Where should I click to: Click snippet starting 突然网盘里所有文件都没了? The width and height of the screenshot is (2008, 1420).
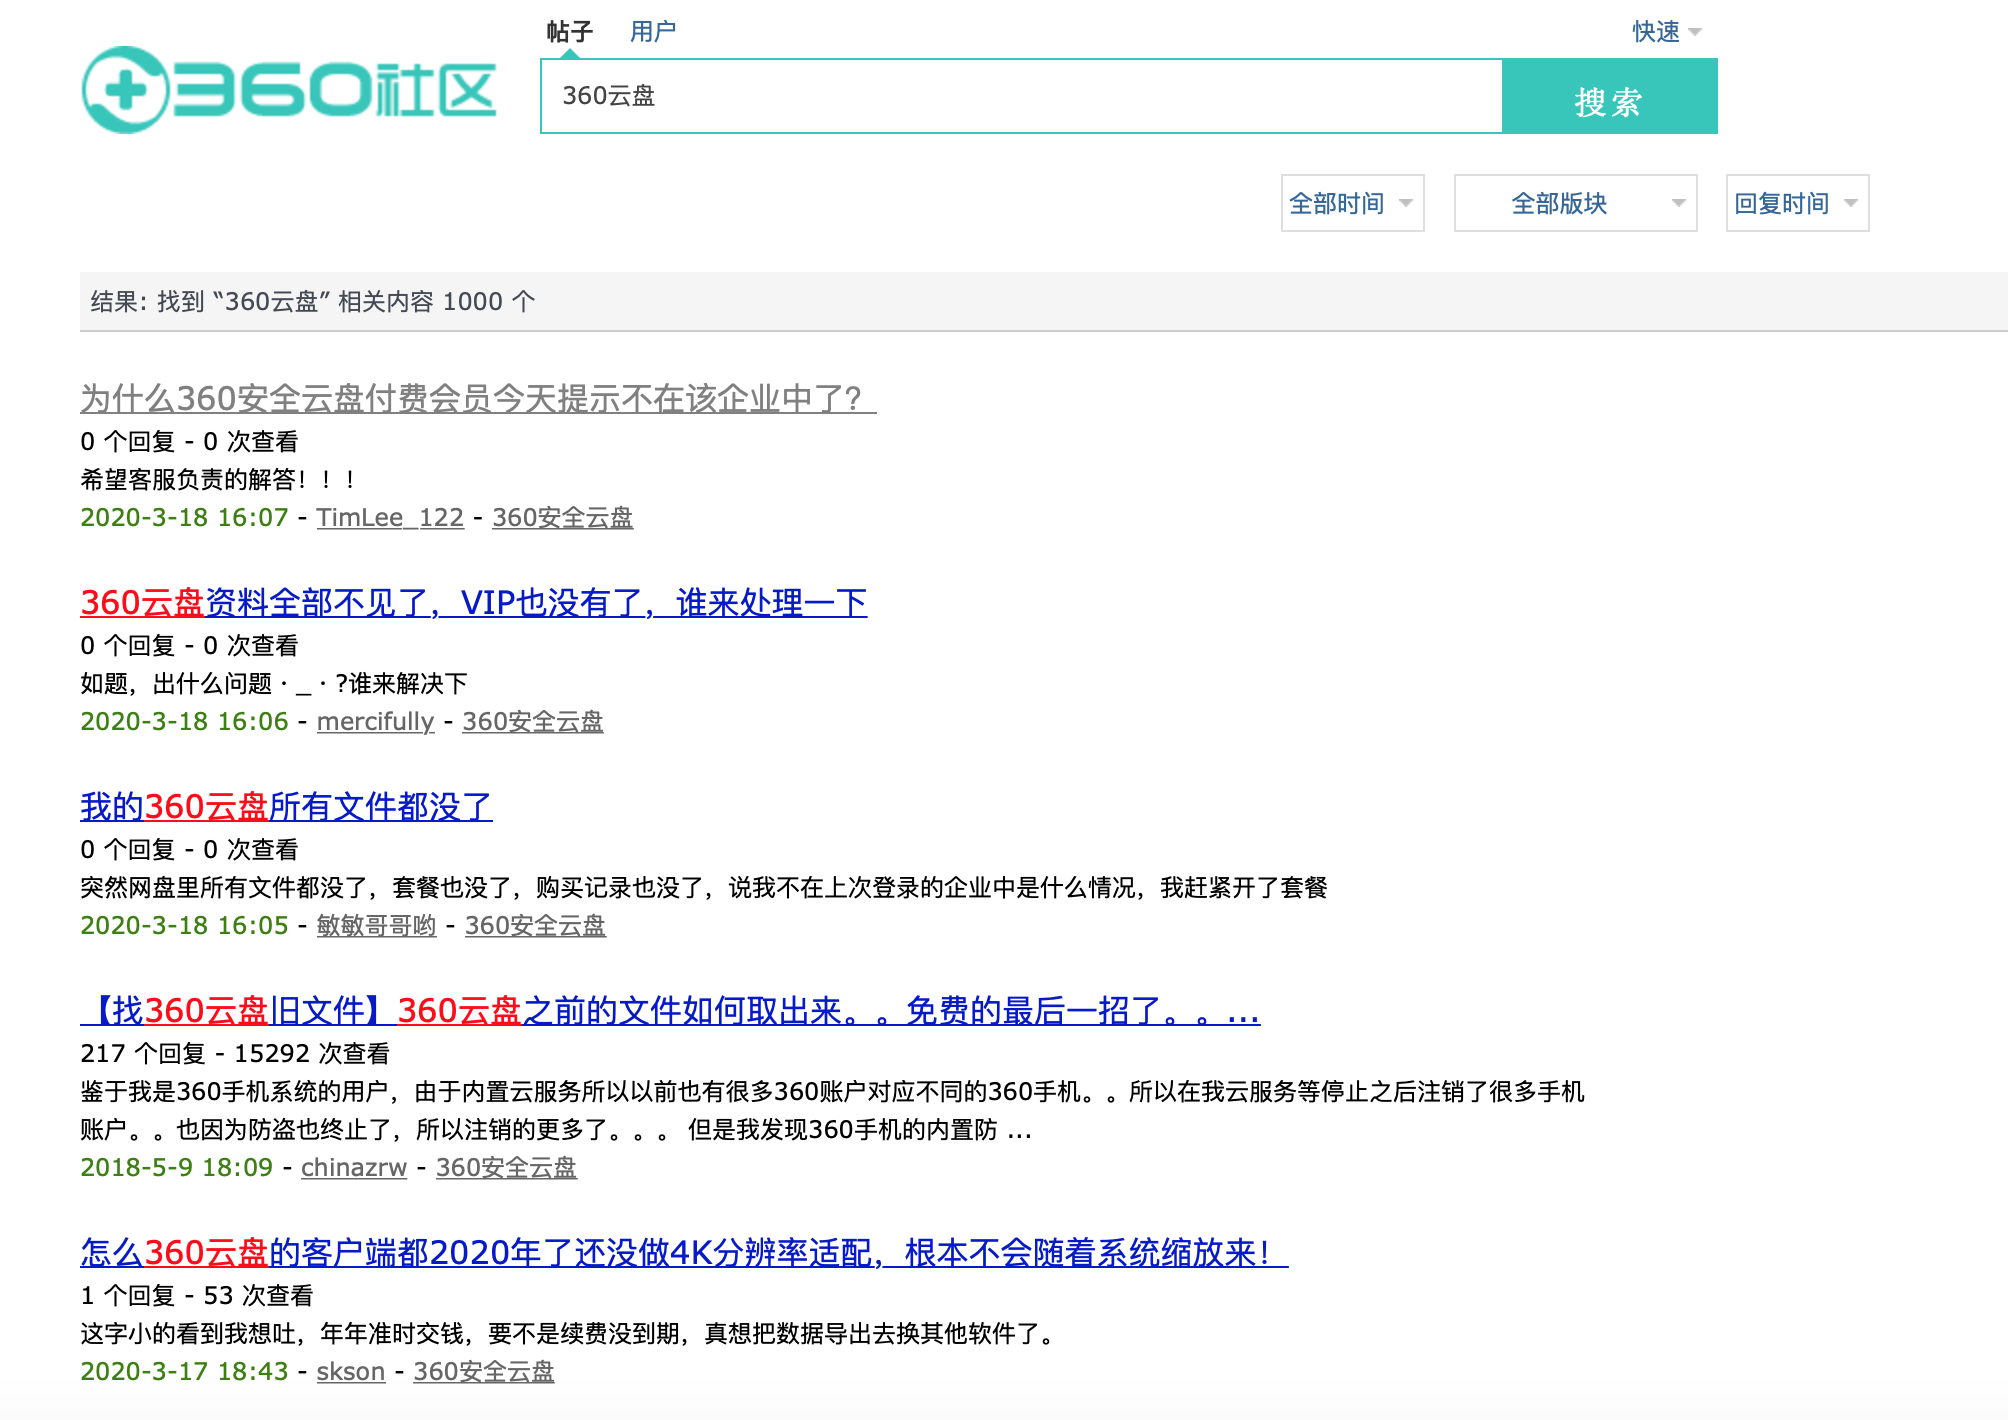coord(704,887)
